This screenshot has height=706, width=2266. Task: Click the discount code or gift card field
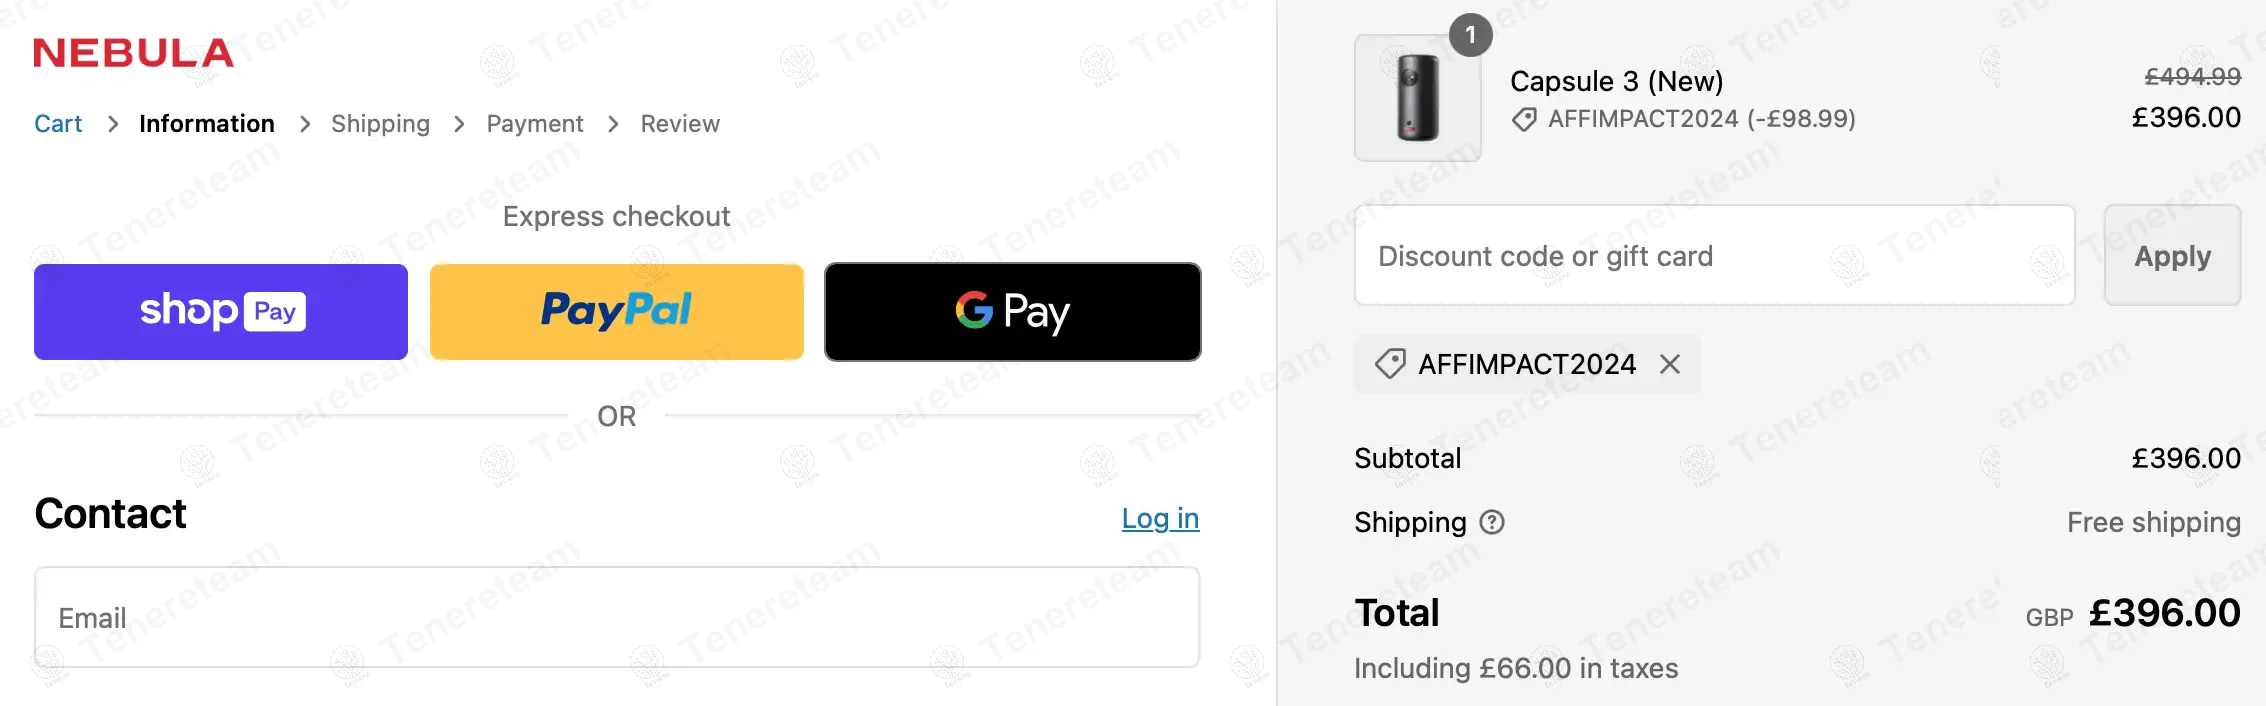point(1714,256)
